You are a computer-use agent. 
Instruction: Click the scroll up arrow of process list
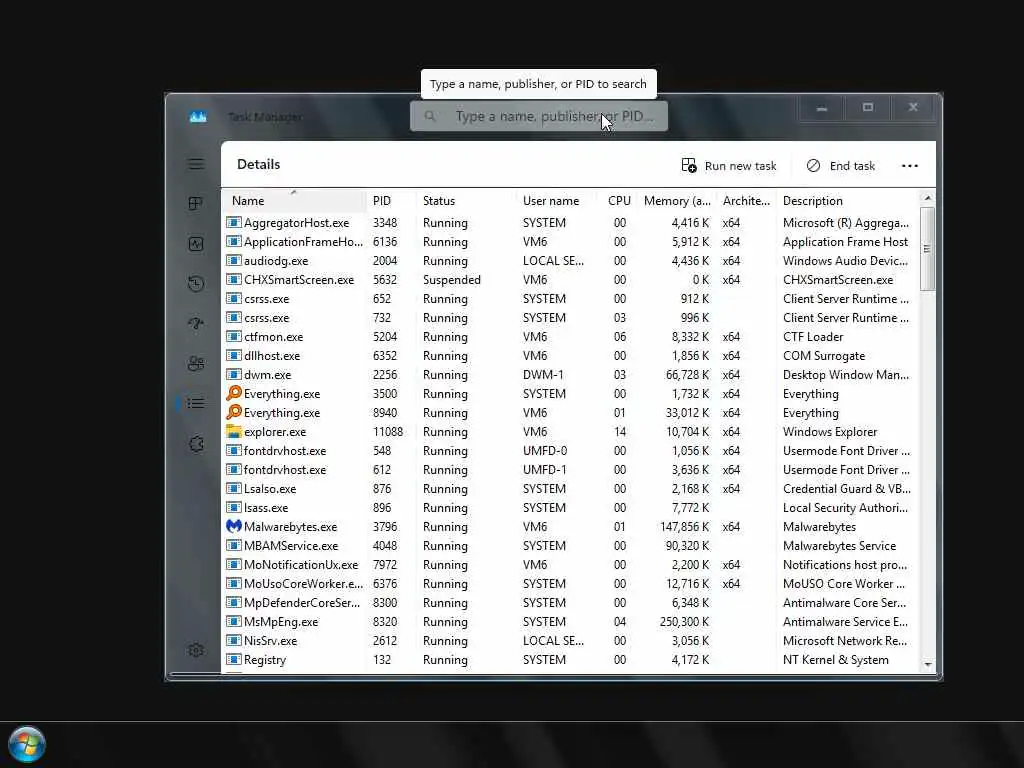tap(927, 197)
